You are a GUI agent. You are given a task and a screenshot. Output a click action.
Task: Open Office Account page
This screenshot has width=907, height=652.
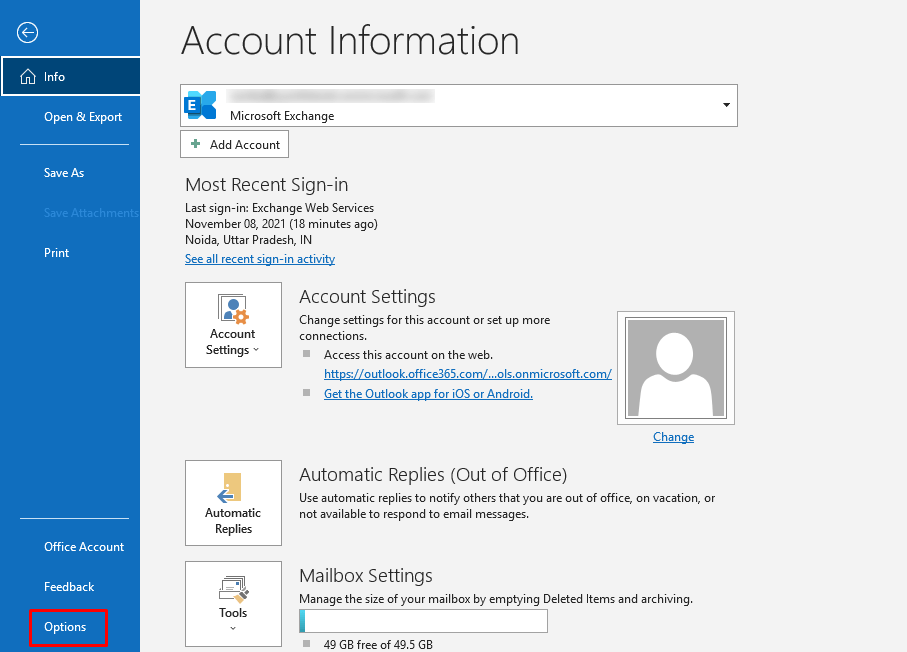pyautogui.click(x=84, y=547)
